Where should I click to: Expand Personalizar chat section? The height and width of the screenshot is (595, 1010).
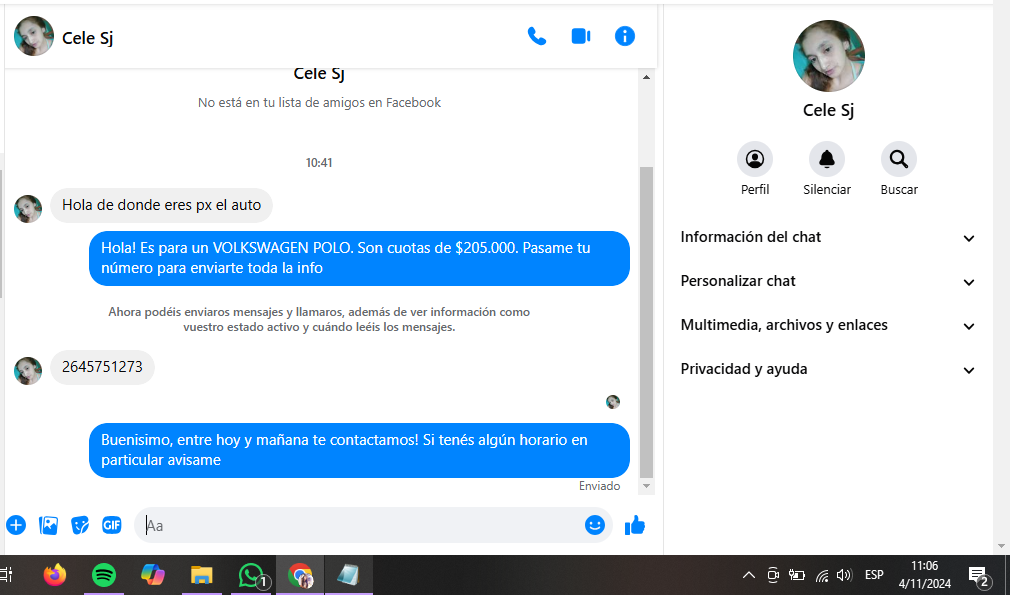click(x=827, y=281)
